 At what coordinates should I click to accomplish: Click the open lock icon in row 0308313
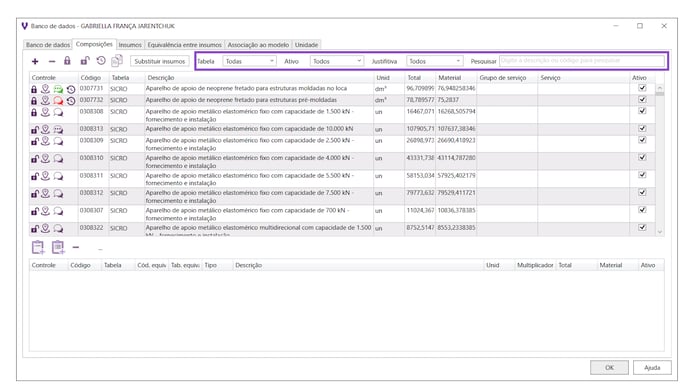(35, 129)
